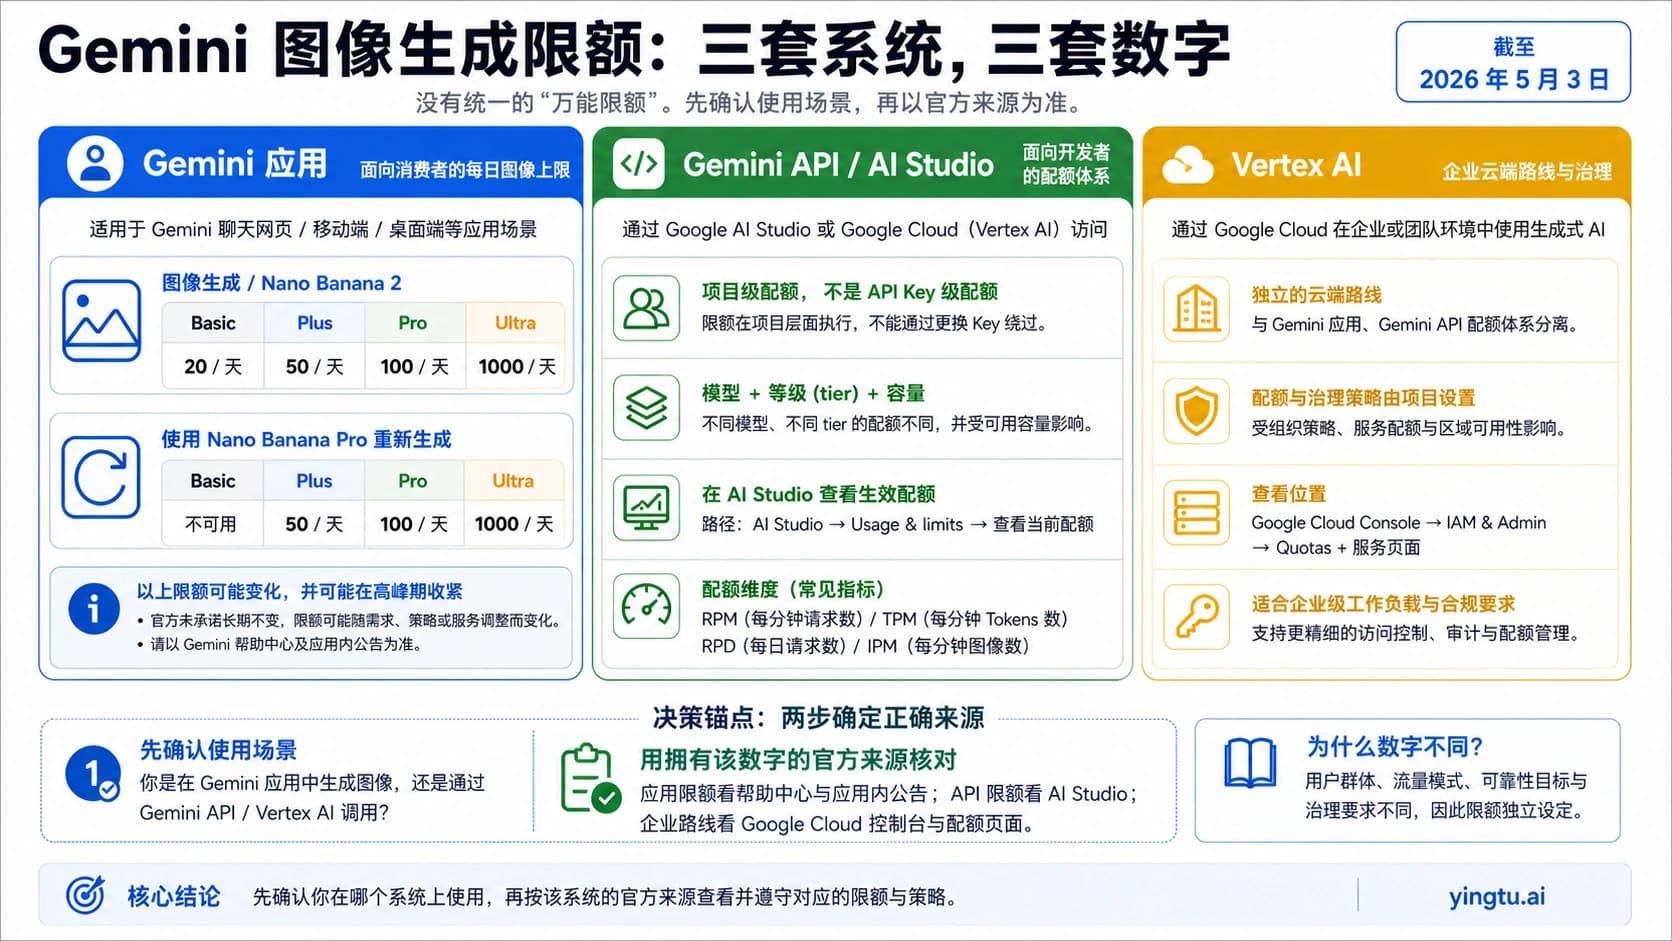Click the 适合企业级工作负载与合规要求 heading

pyautogui.click(x=1383, y=603)
